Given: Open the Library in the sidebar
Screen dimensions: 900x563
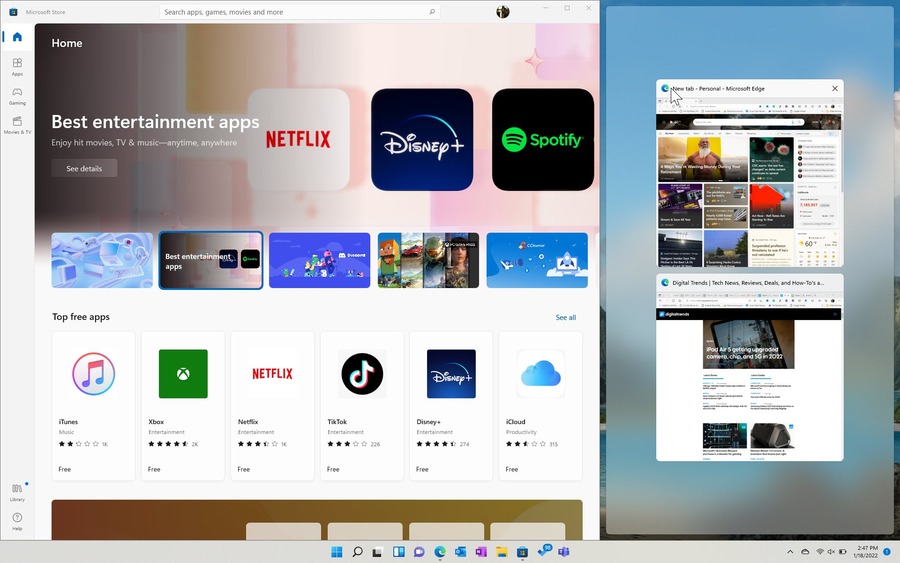Looking at the screenshot, I should point(17,492).
